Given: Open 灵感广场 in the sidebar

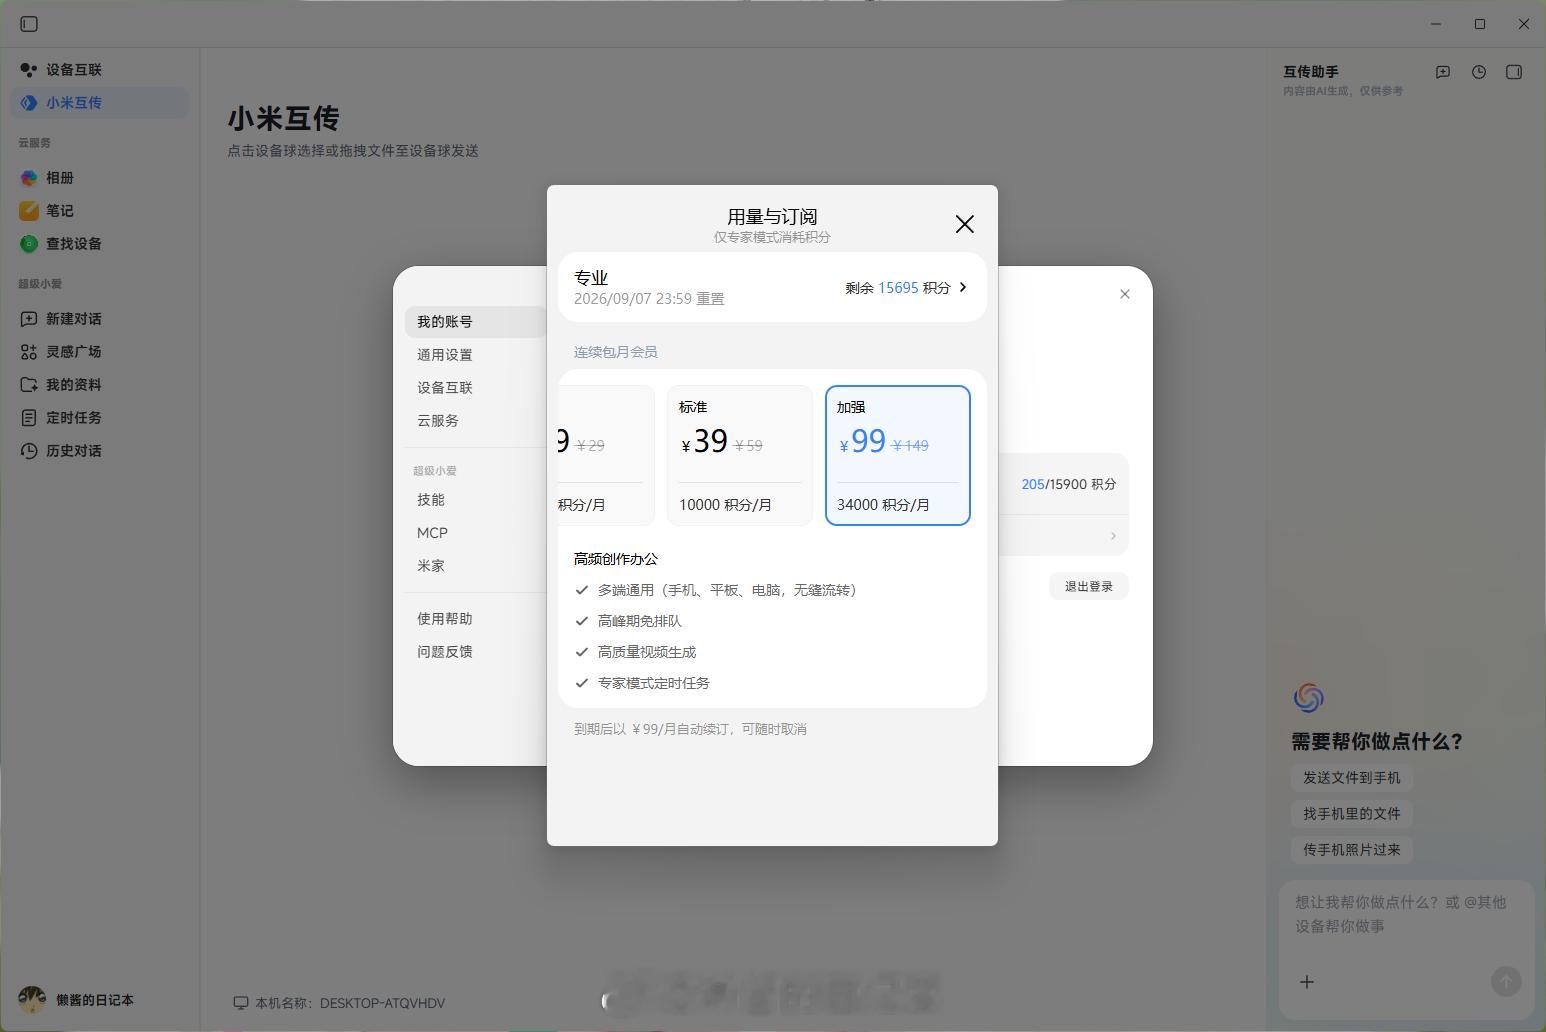Looking at the screenshot, I should (x=100, y=352).
